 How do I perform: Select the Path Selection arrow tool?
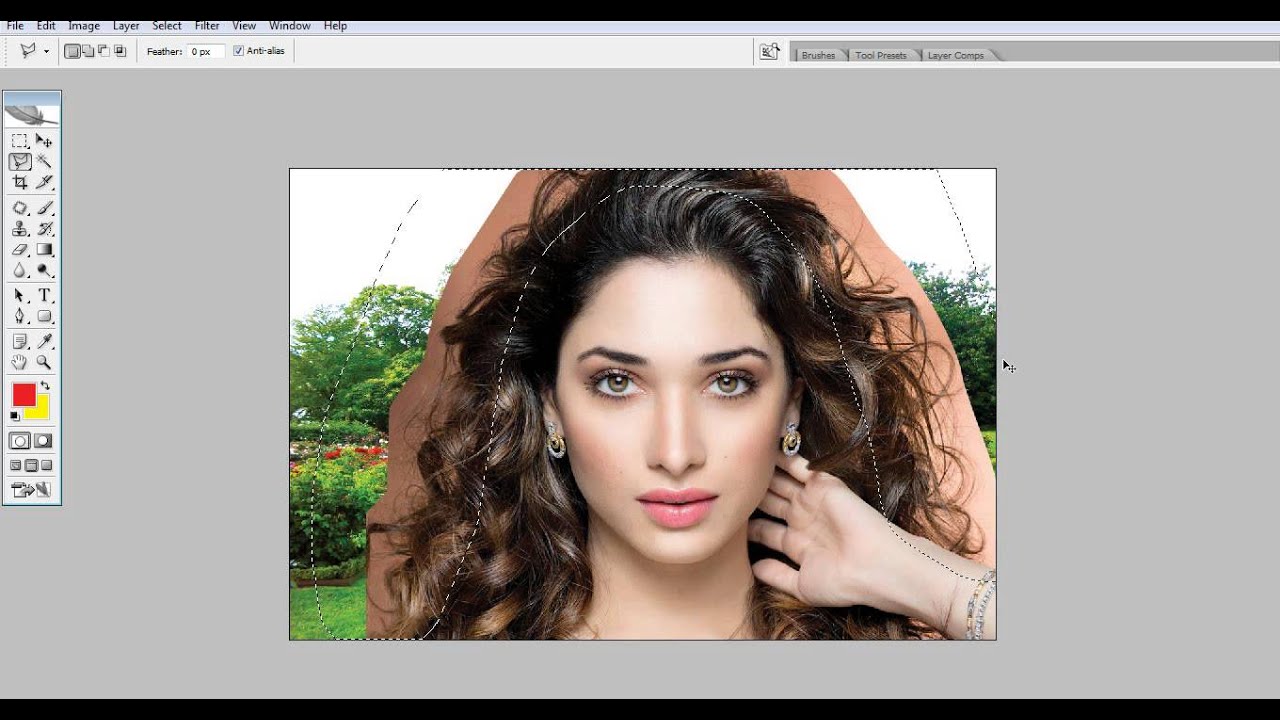click(x=20, y=296)
